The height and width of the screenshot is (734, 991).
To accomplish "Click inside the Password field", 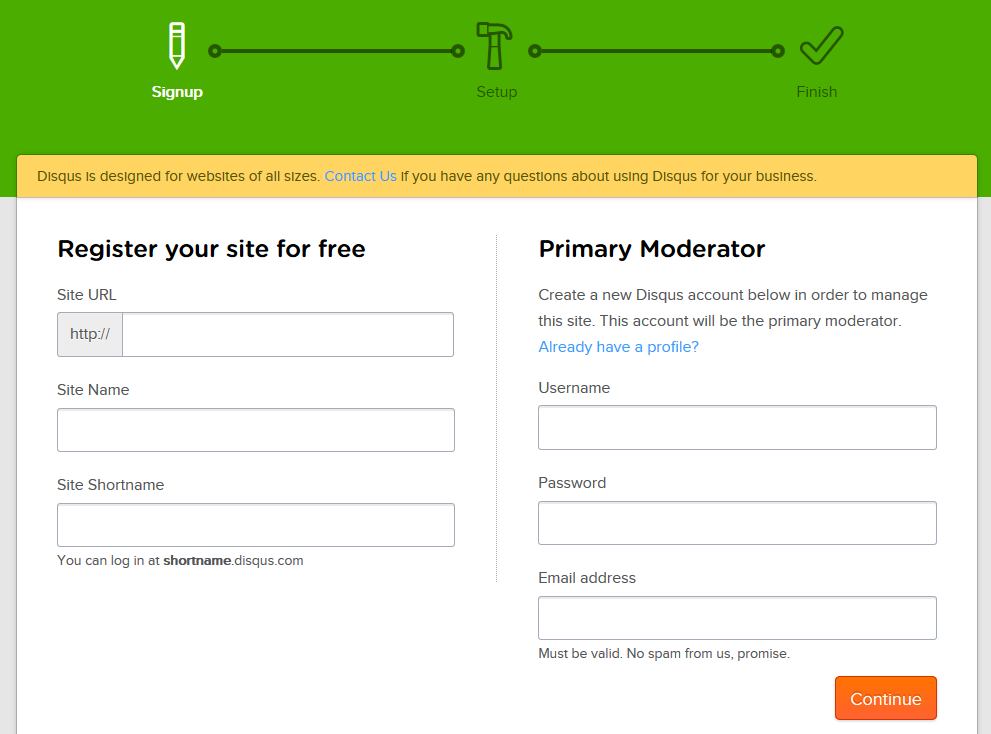I will tap(737, 523).
